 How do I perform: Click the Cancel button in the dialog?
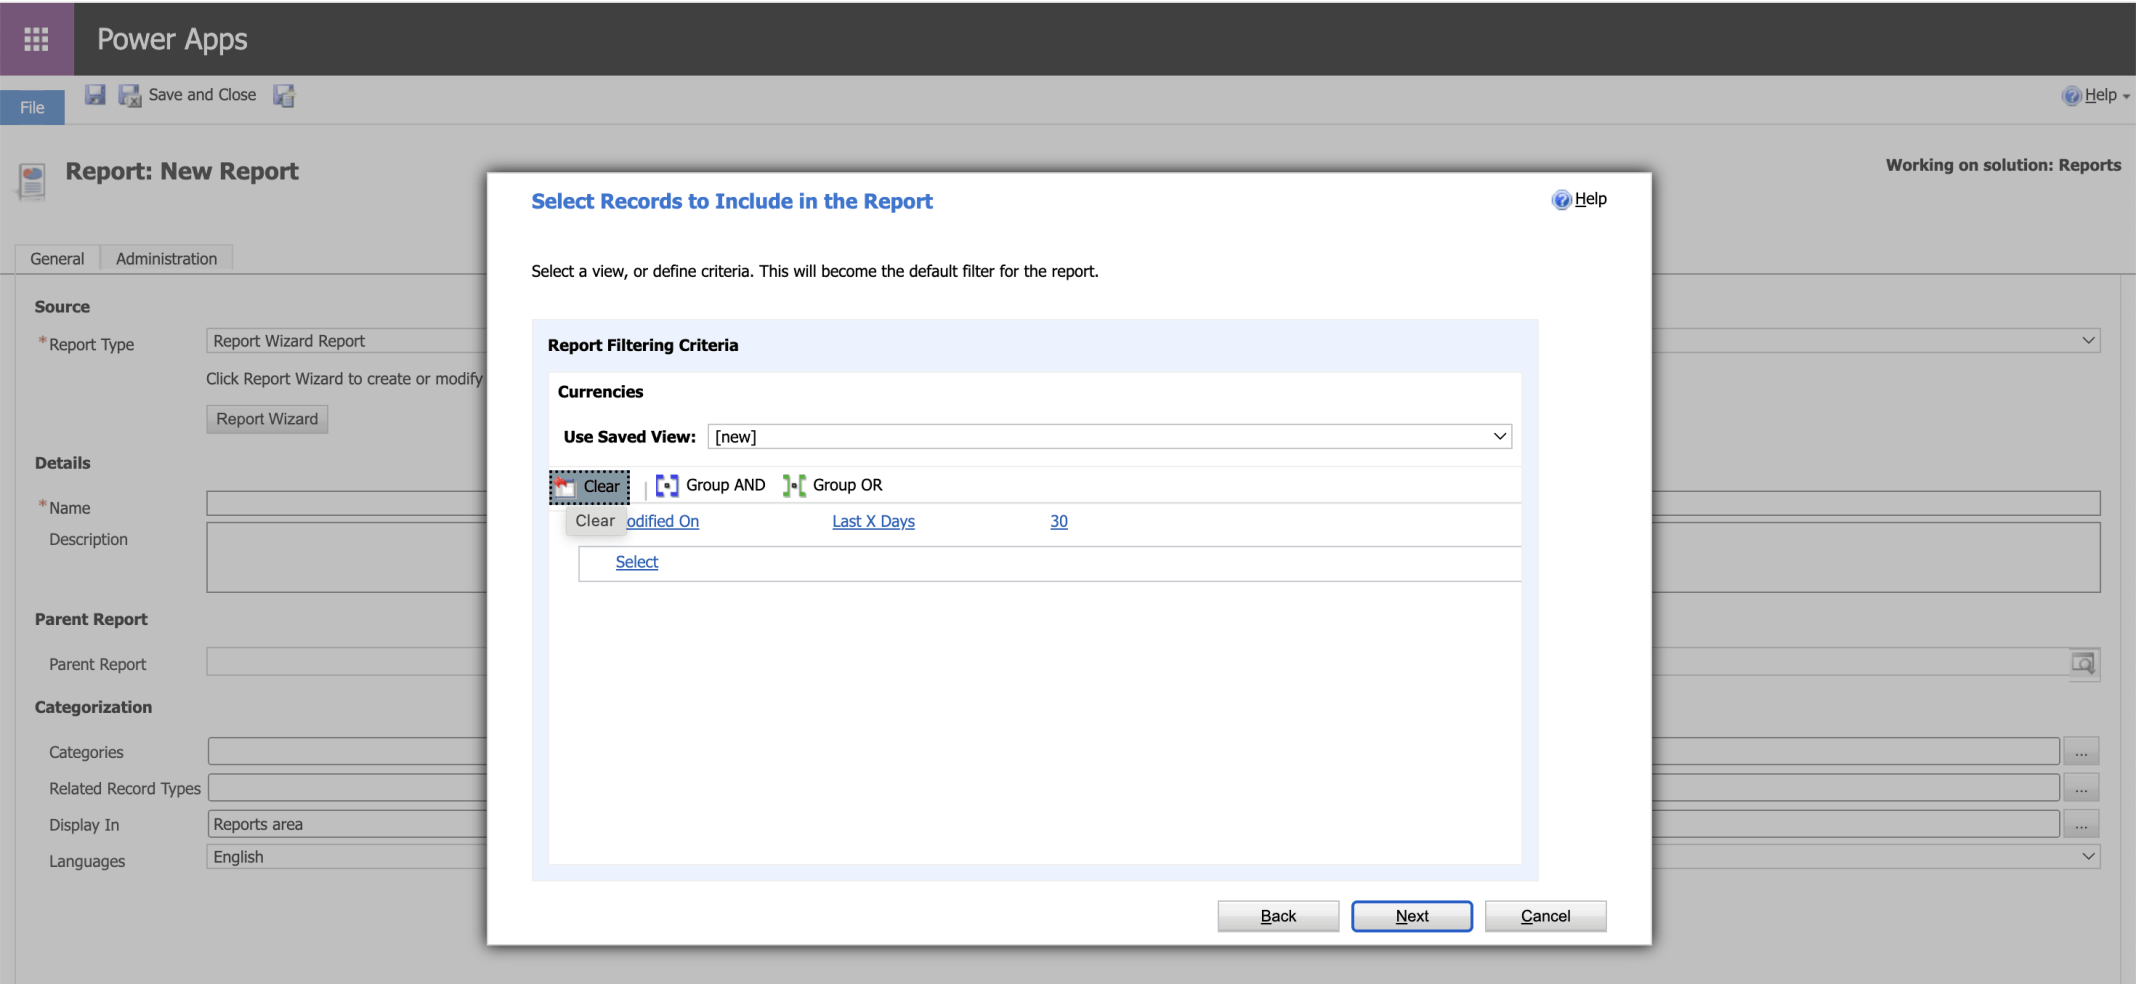click(1545, 916)
